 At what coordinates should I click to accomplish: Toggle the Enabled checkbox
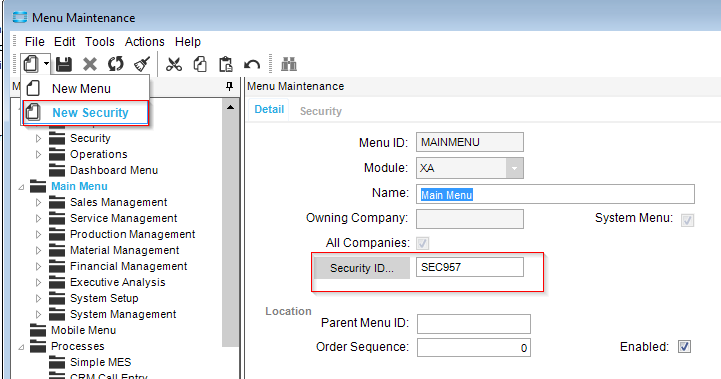click(x=684, y=347)
